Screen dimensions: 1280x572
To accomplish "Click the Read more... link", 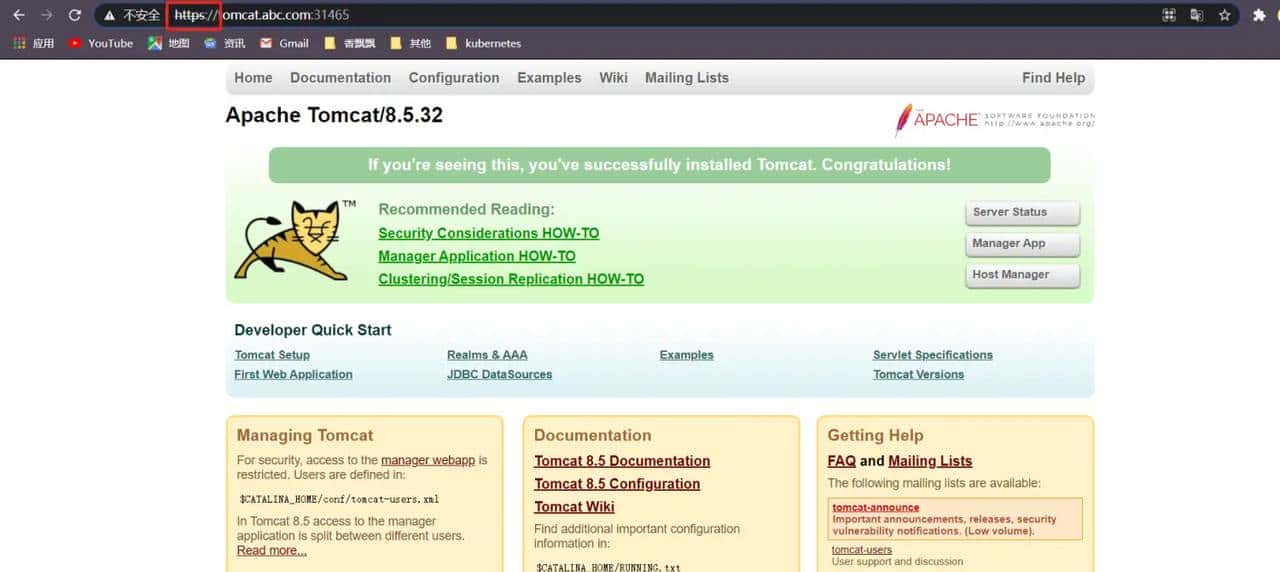I will [x=272, y=550].
